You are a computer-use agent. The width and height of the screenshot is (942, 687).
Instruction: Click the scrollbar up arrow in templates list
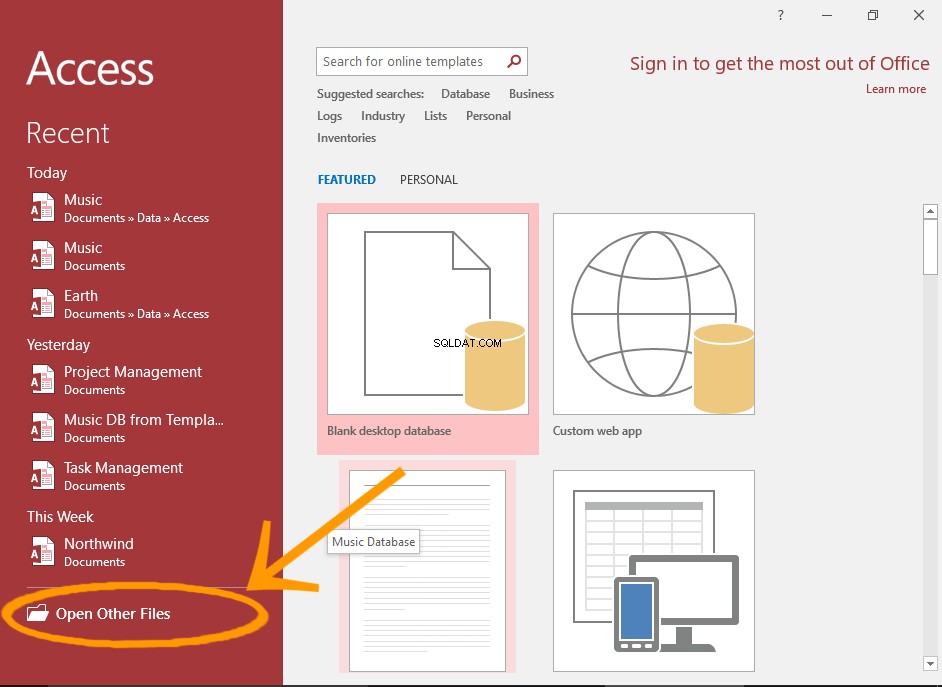click(x=930, y=211)
